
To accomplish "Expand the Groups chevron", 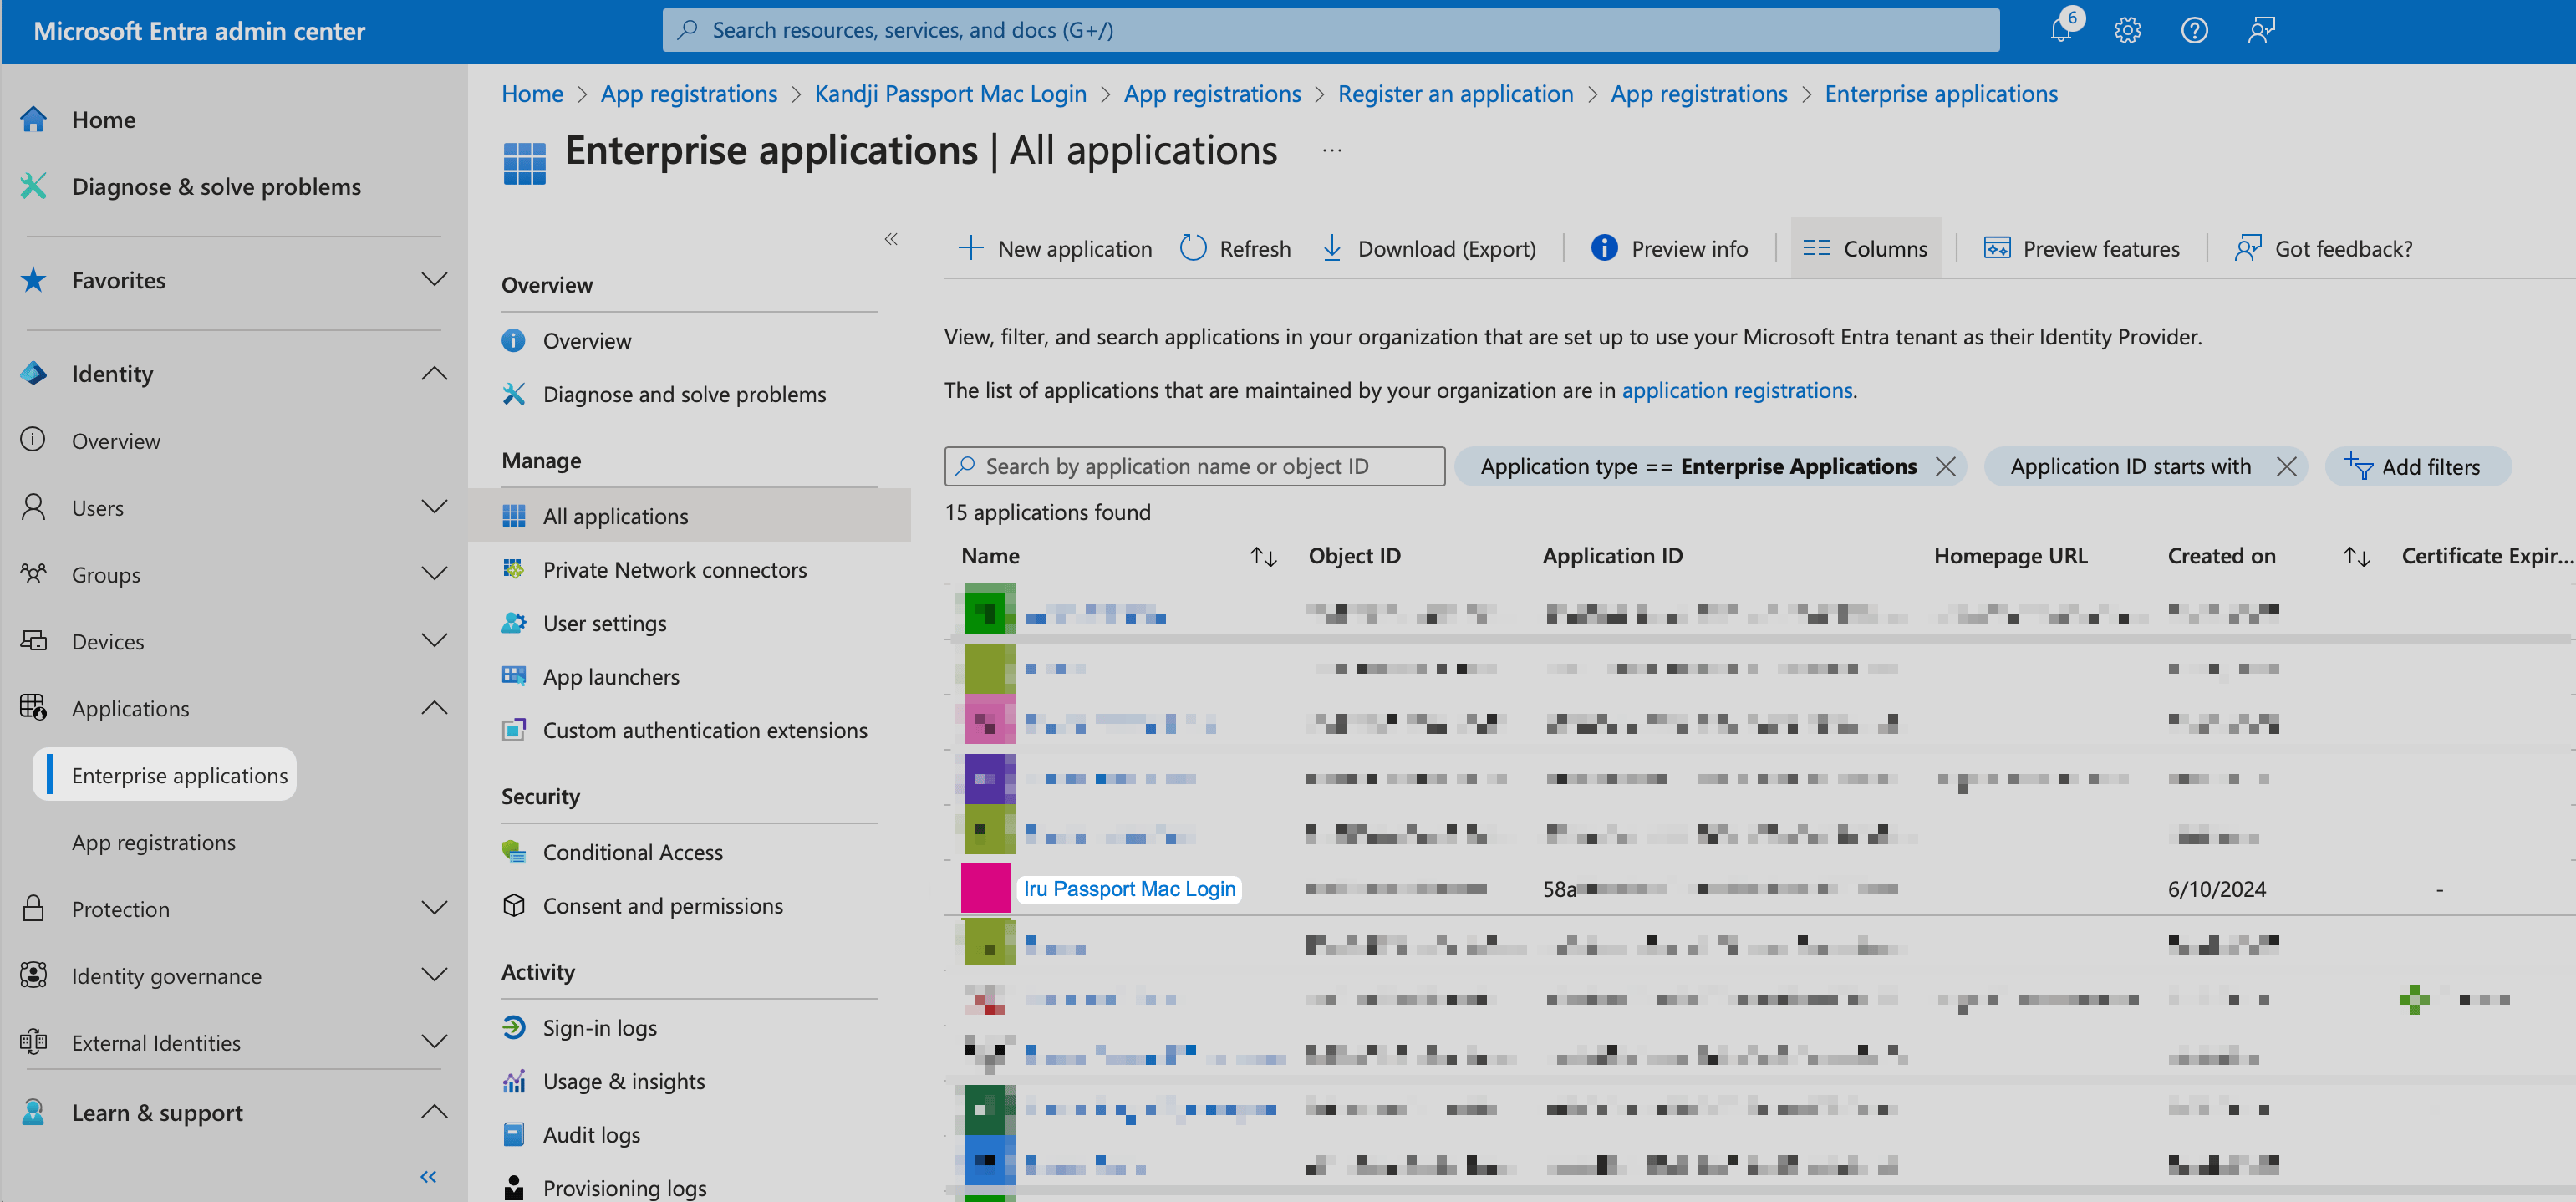I will point(434,574).
